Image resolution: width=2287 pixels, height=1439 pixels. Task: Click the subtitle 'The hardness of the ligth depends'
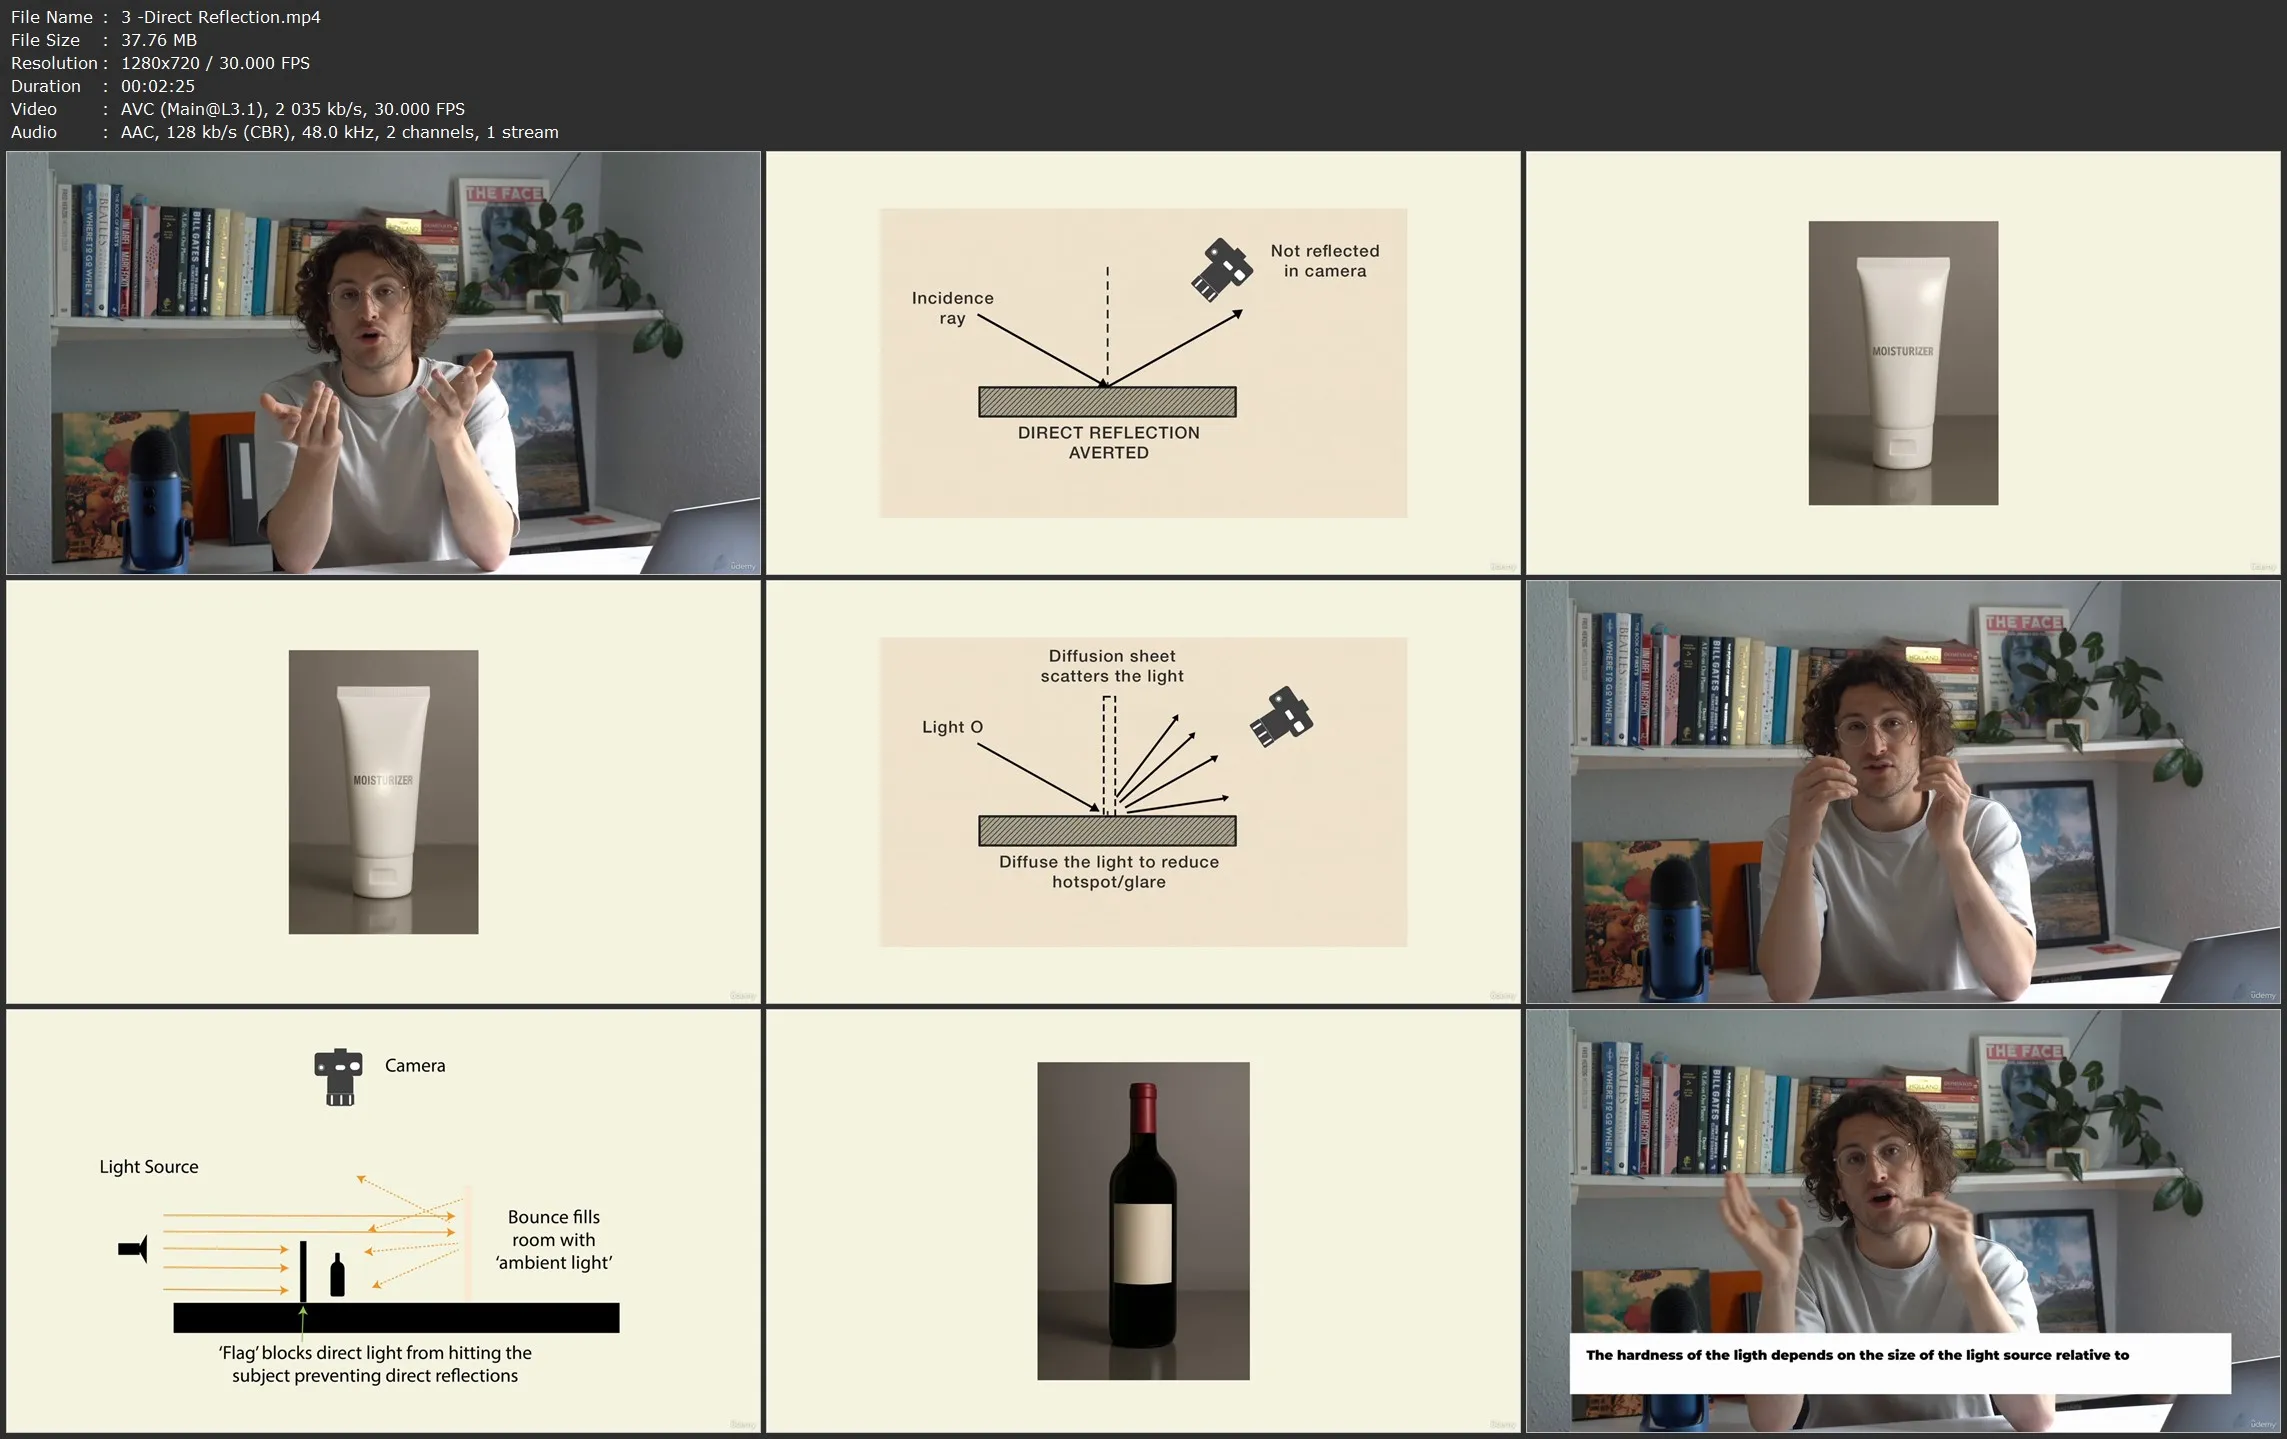1857,1355
